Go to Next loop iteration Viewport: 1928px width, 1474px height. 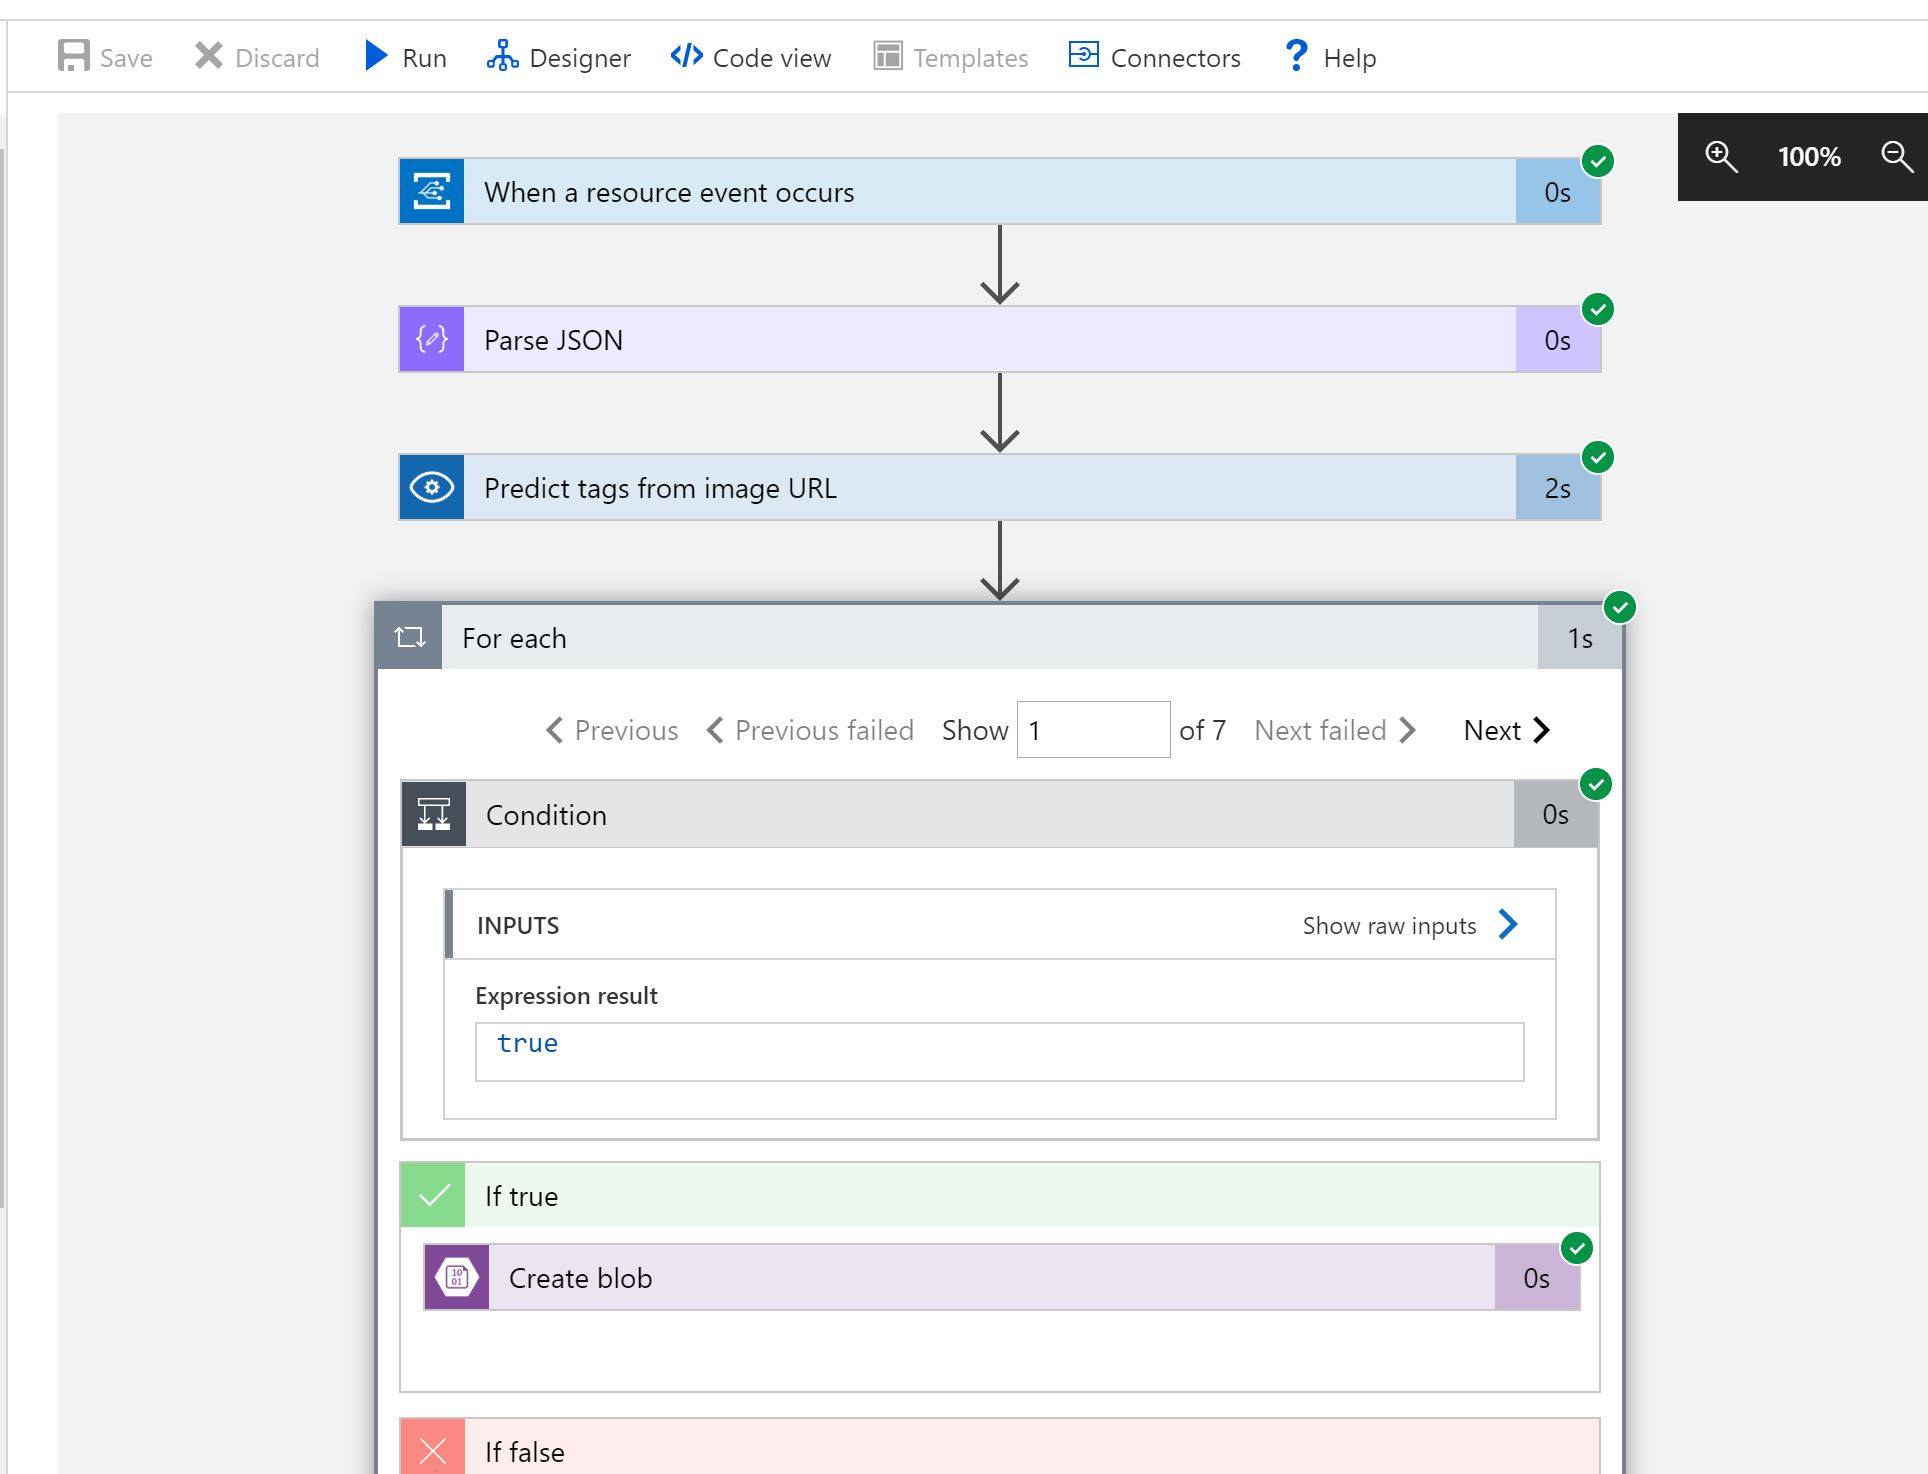click(1506, 731)
